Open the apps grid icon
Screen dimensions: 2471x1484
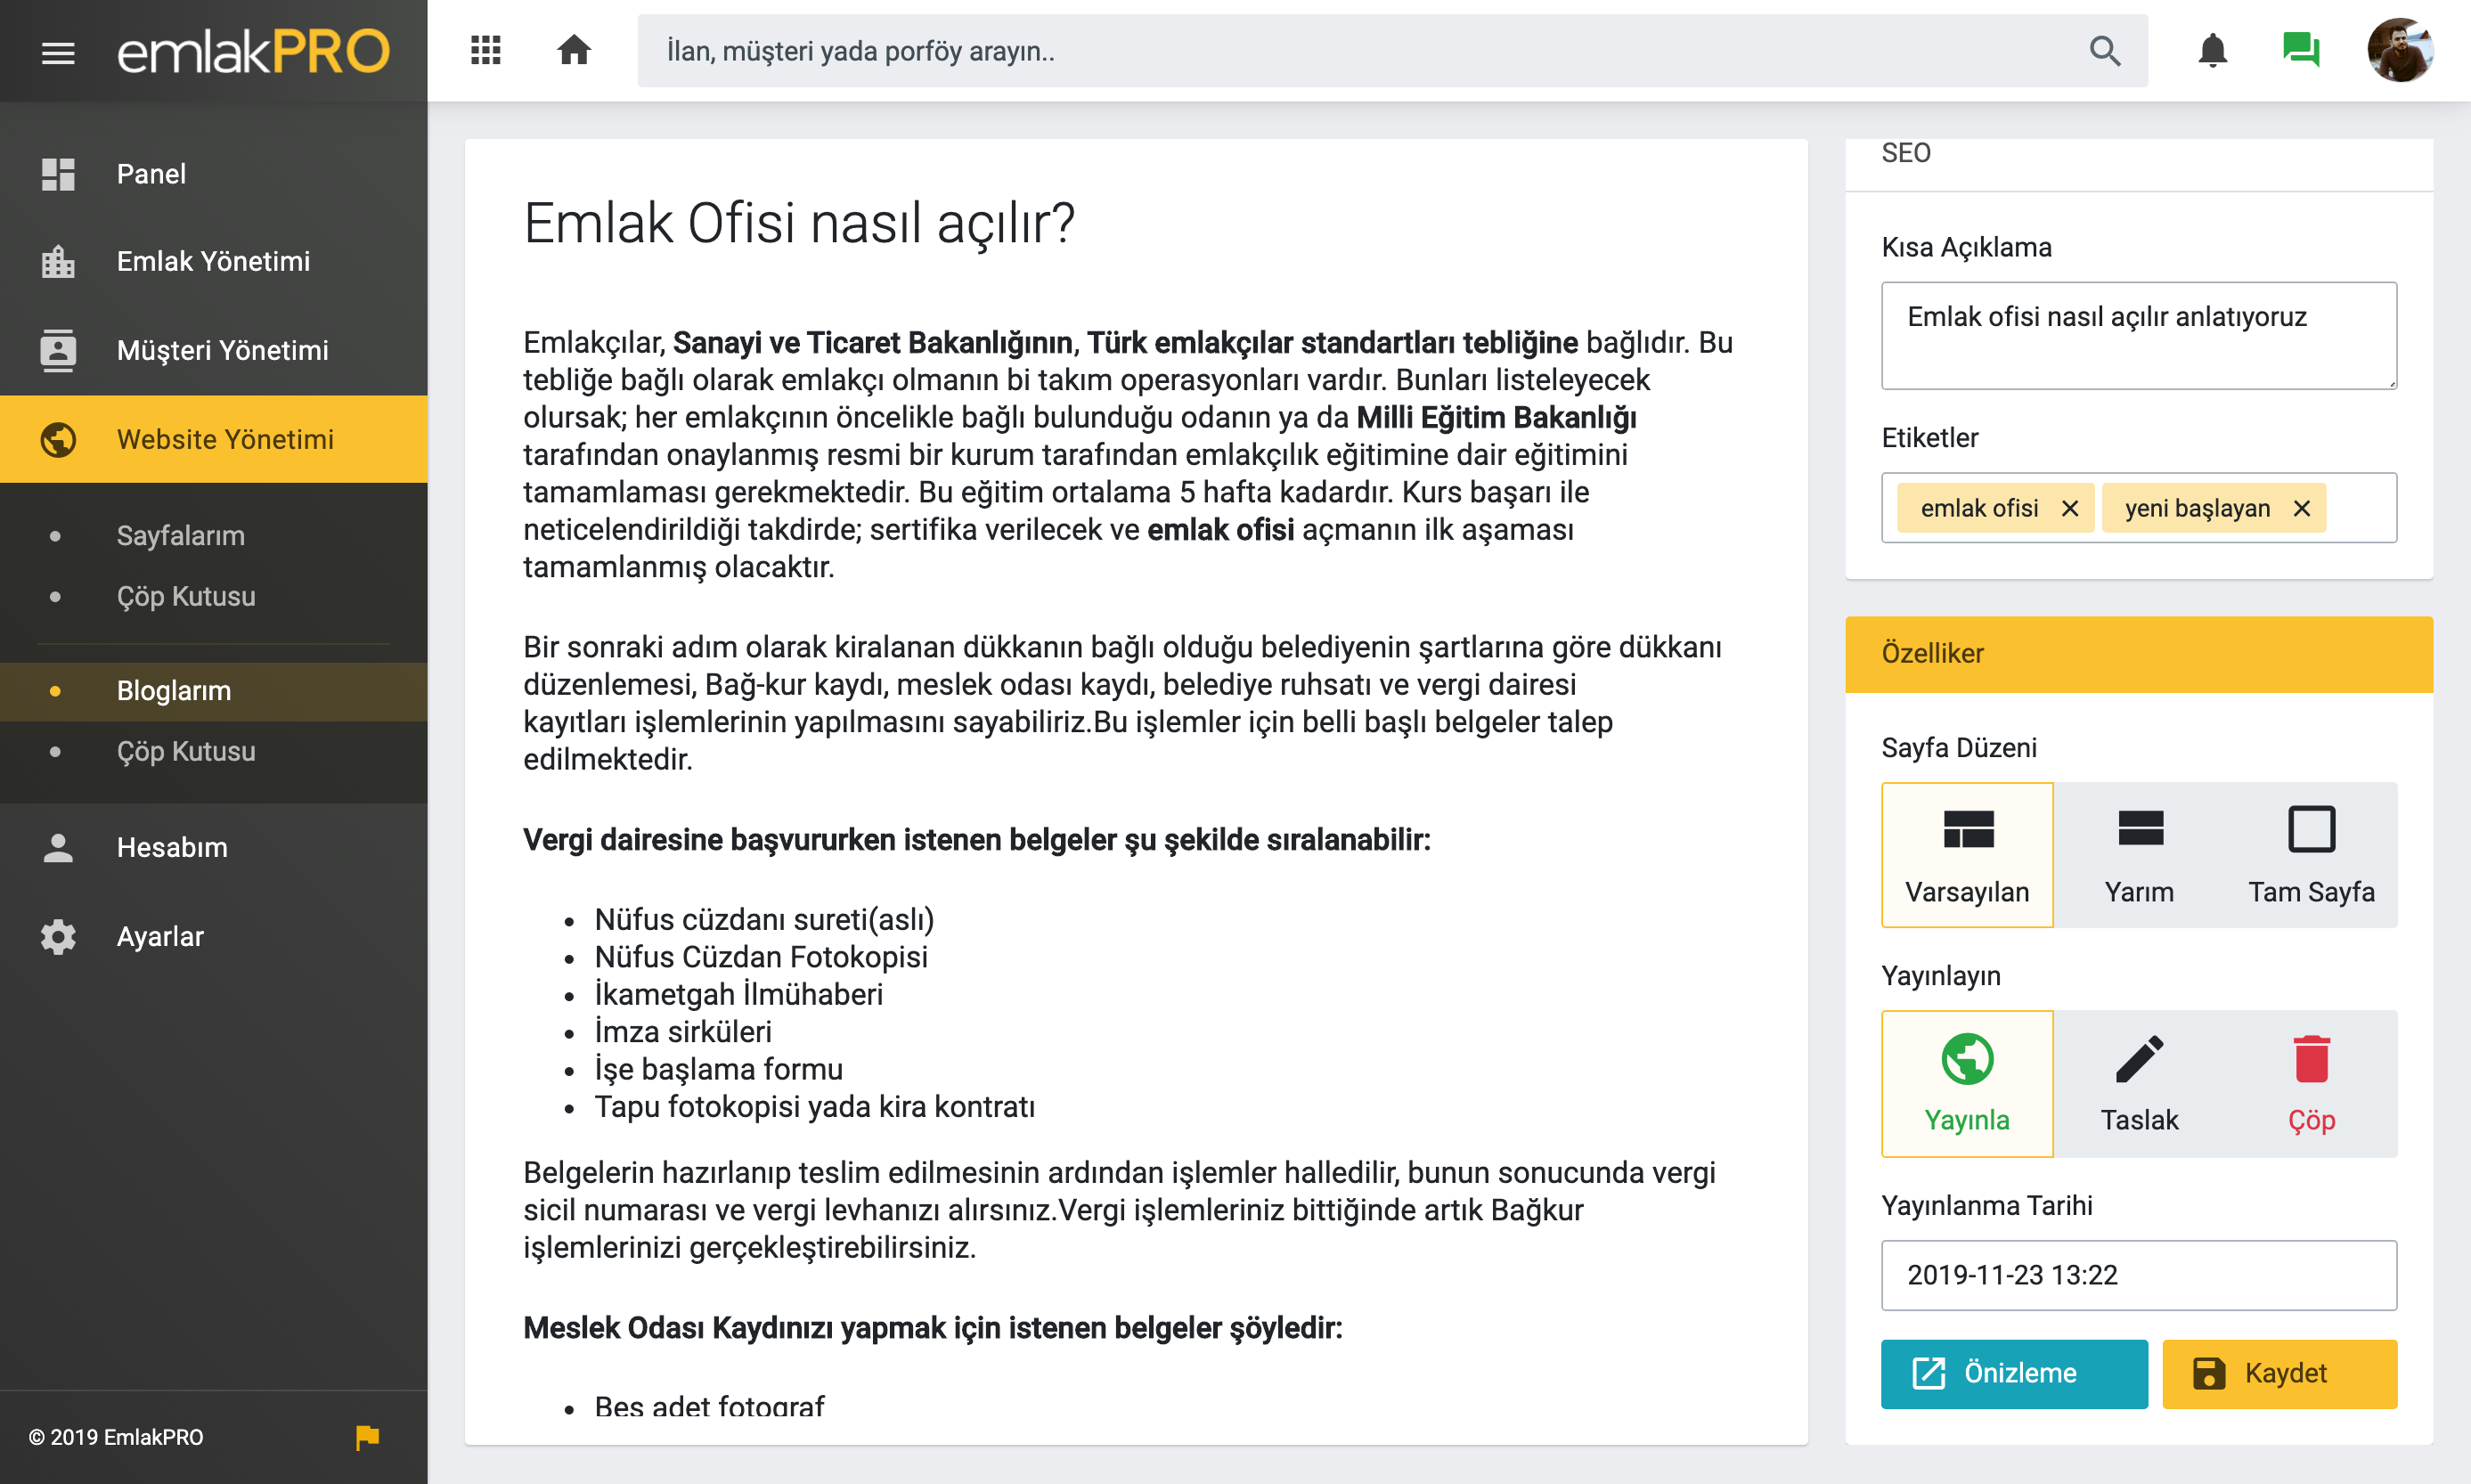click(x=486, y=50)
